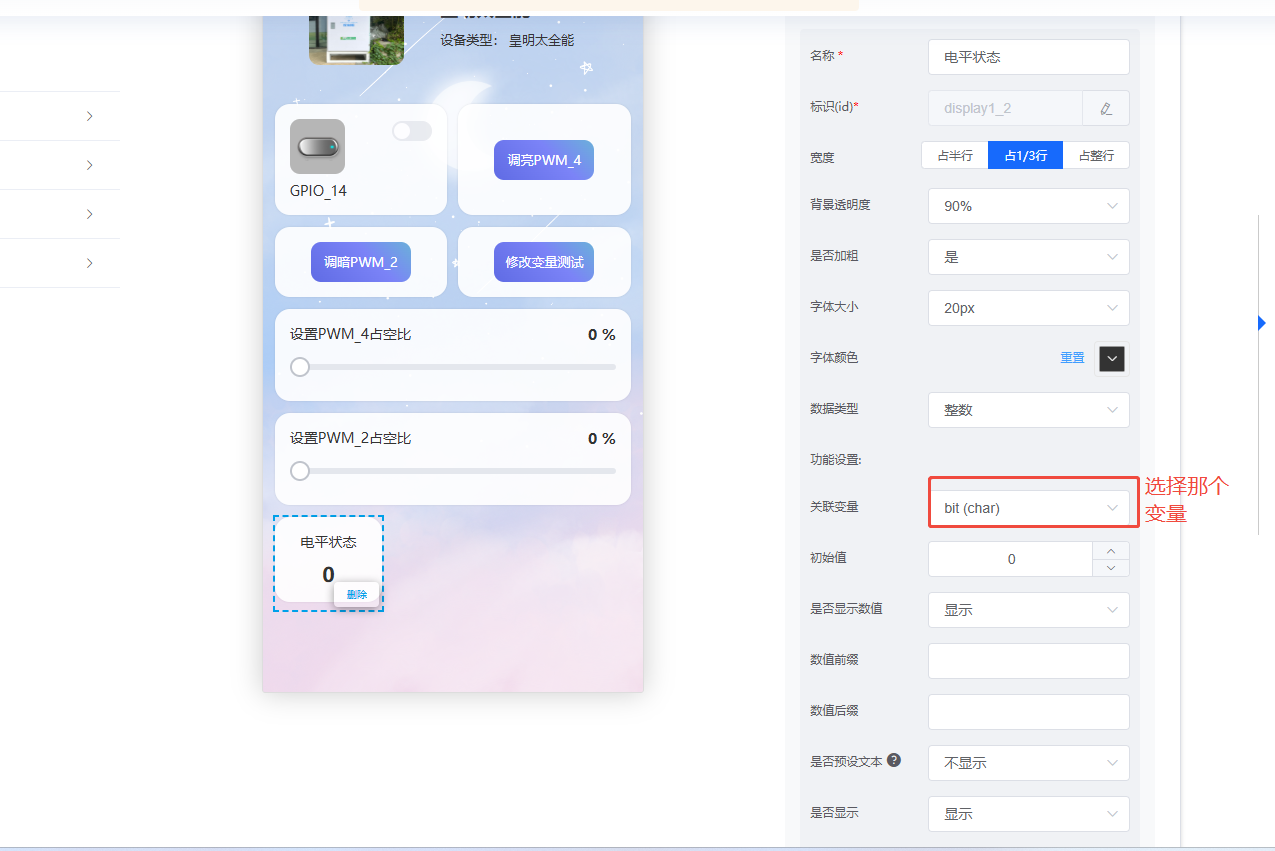
Task: Open the black font color swatch picker
Action: (x=1111, y=357)
